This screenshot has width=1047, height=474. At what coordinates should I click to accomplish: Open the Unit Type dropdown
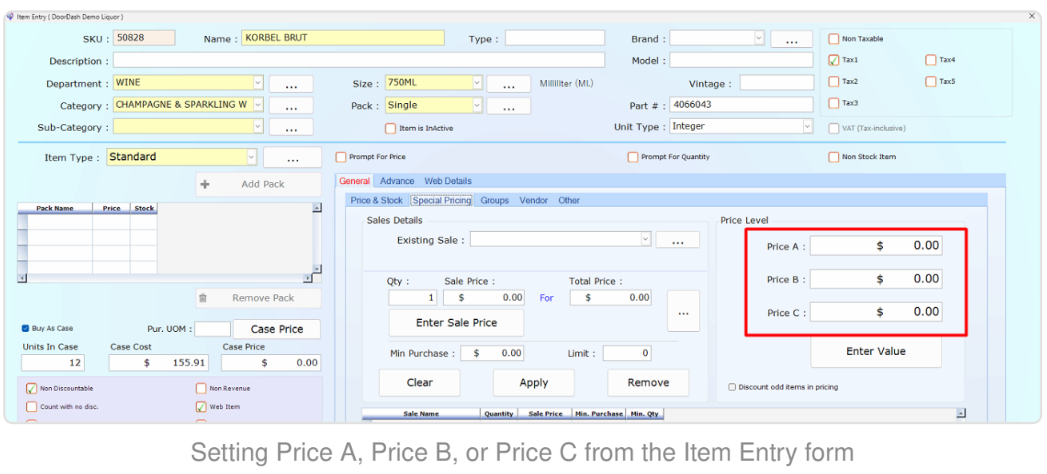point(807,126)
